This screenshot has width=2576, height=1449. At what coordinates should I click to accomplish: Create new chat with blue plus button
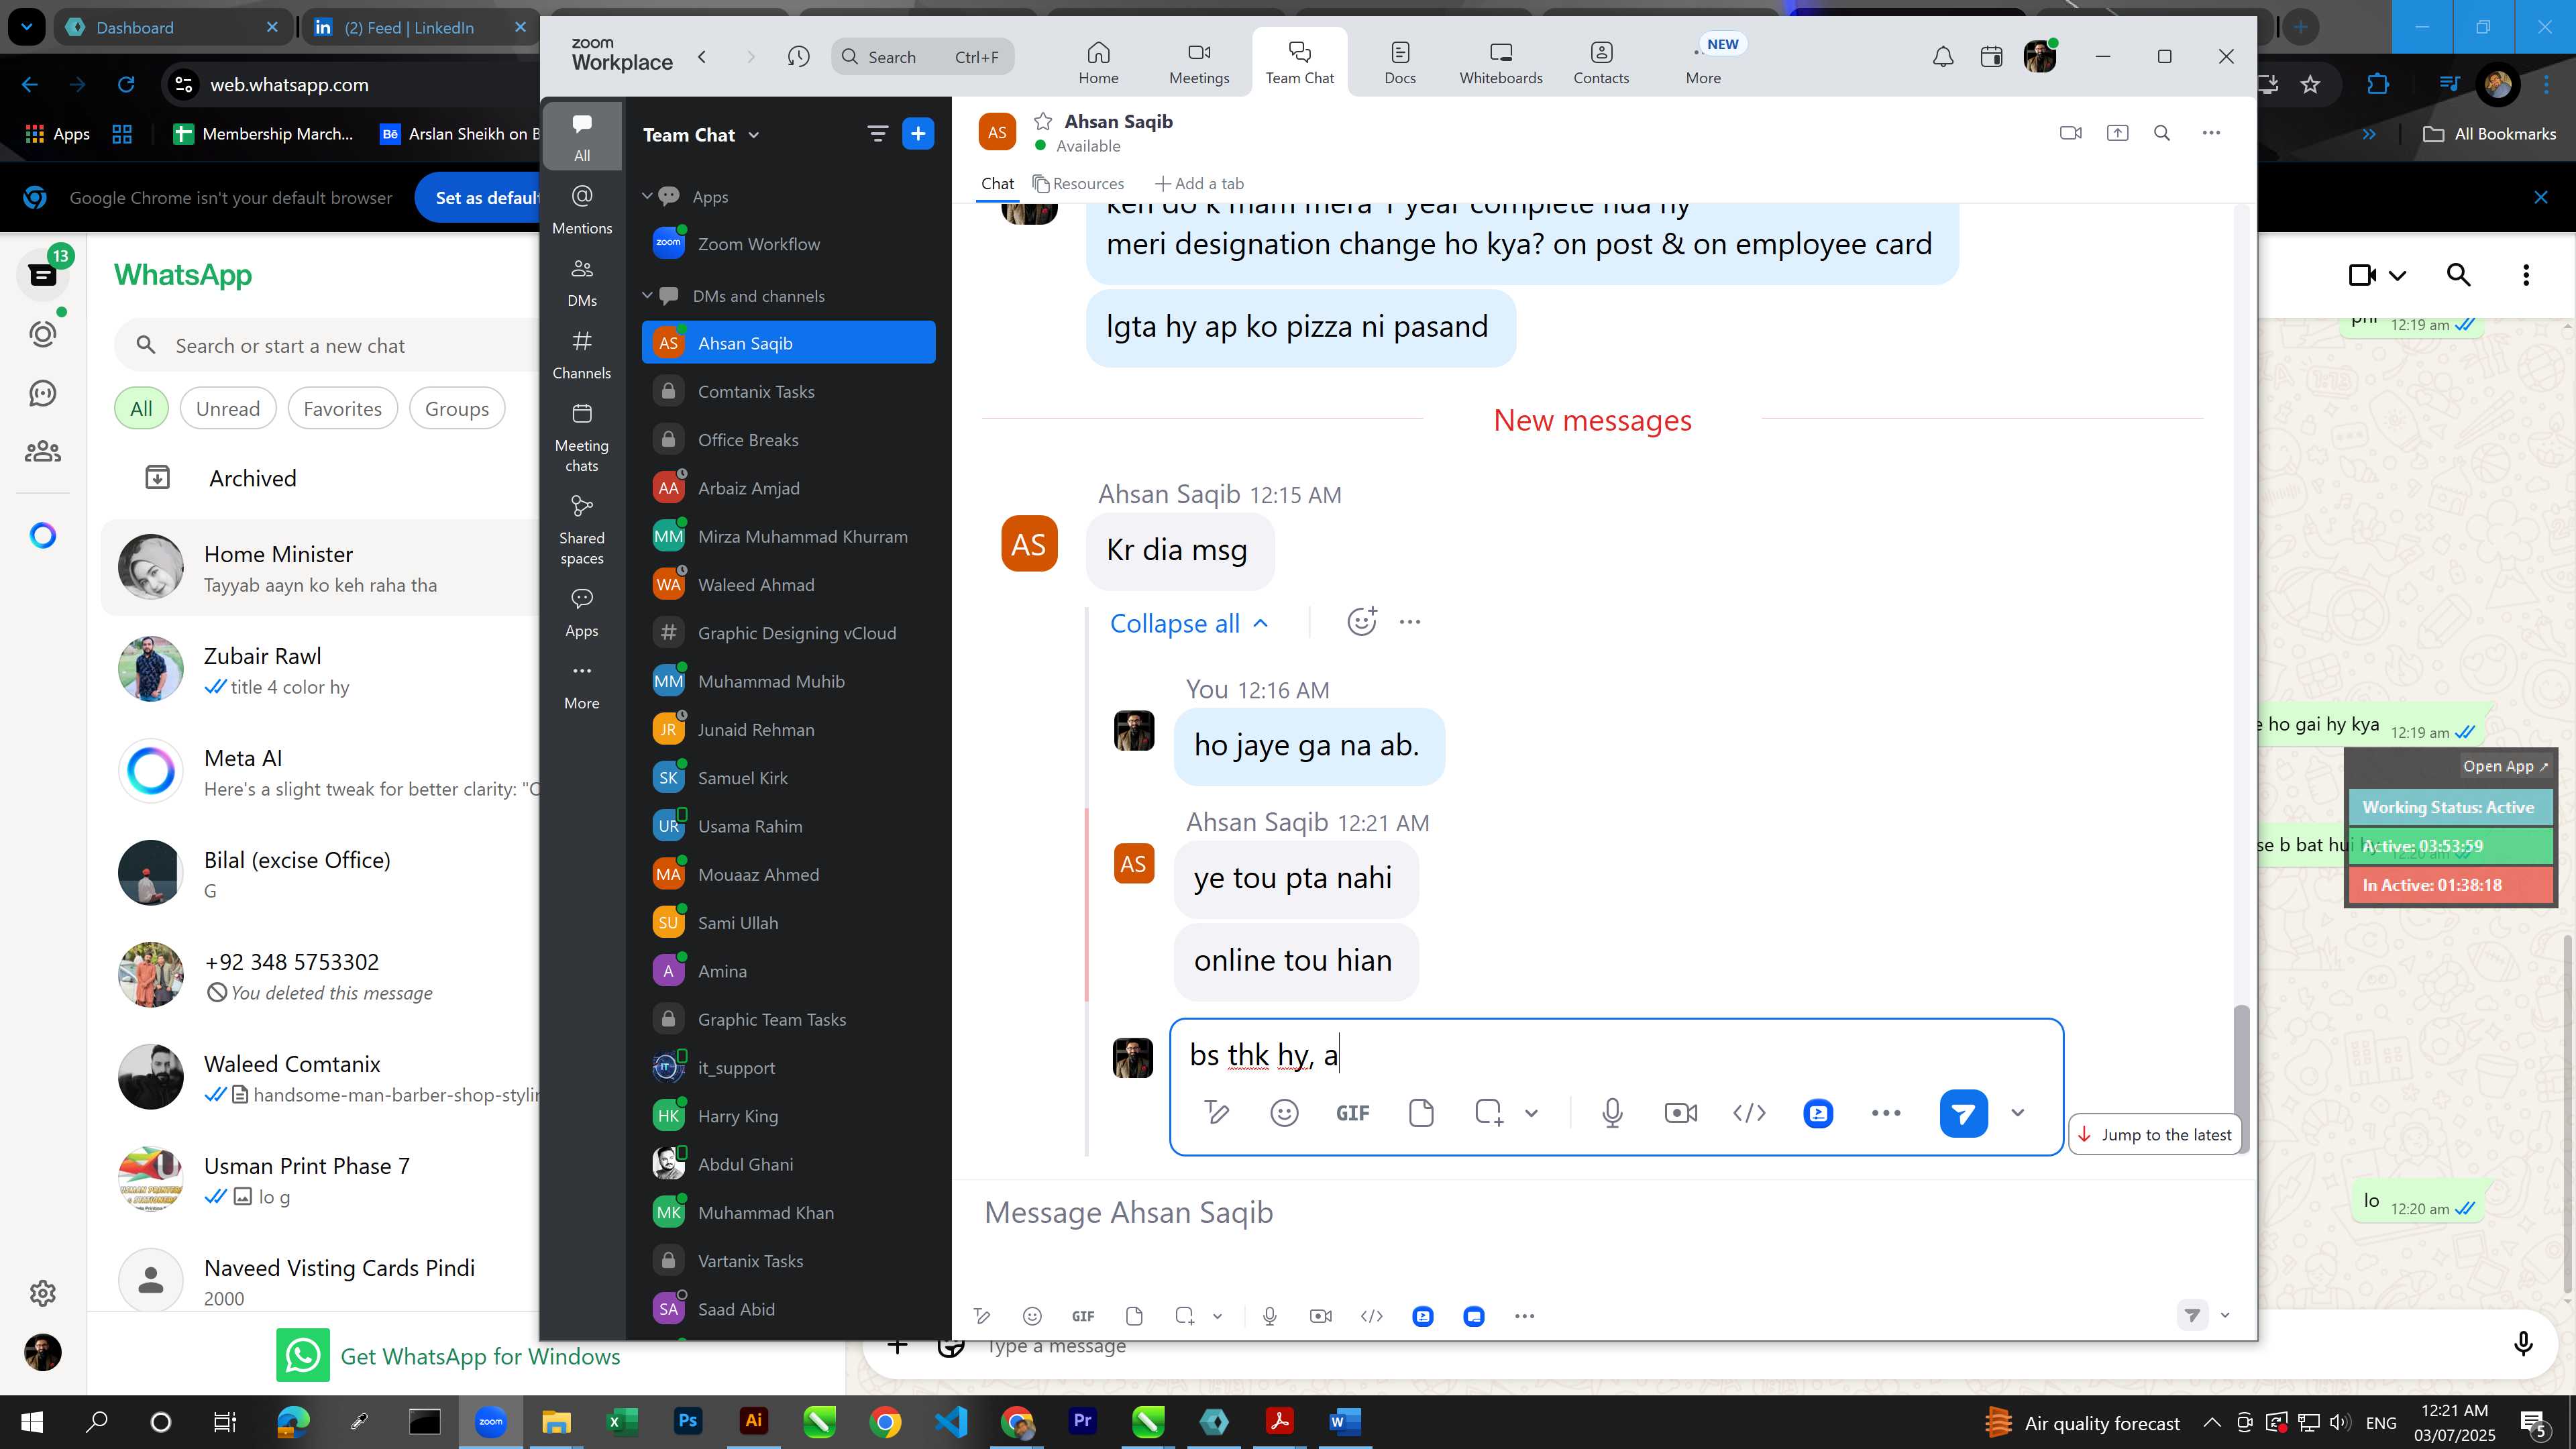point(917,134)
